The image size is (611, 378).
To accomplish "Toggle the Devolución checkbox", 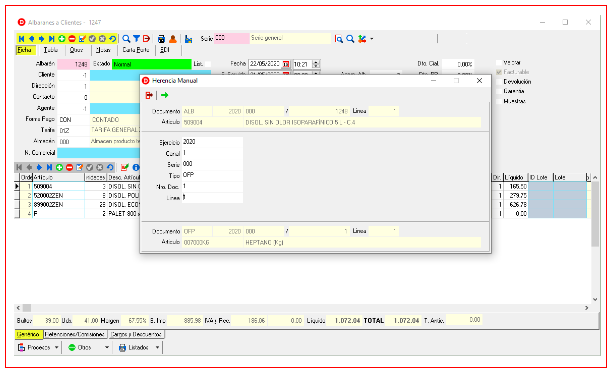I will pos(499,82).
